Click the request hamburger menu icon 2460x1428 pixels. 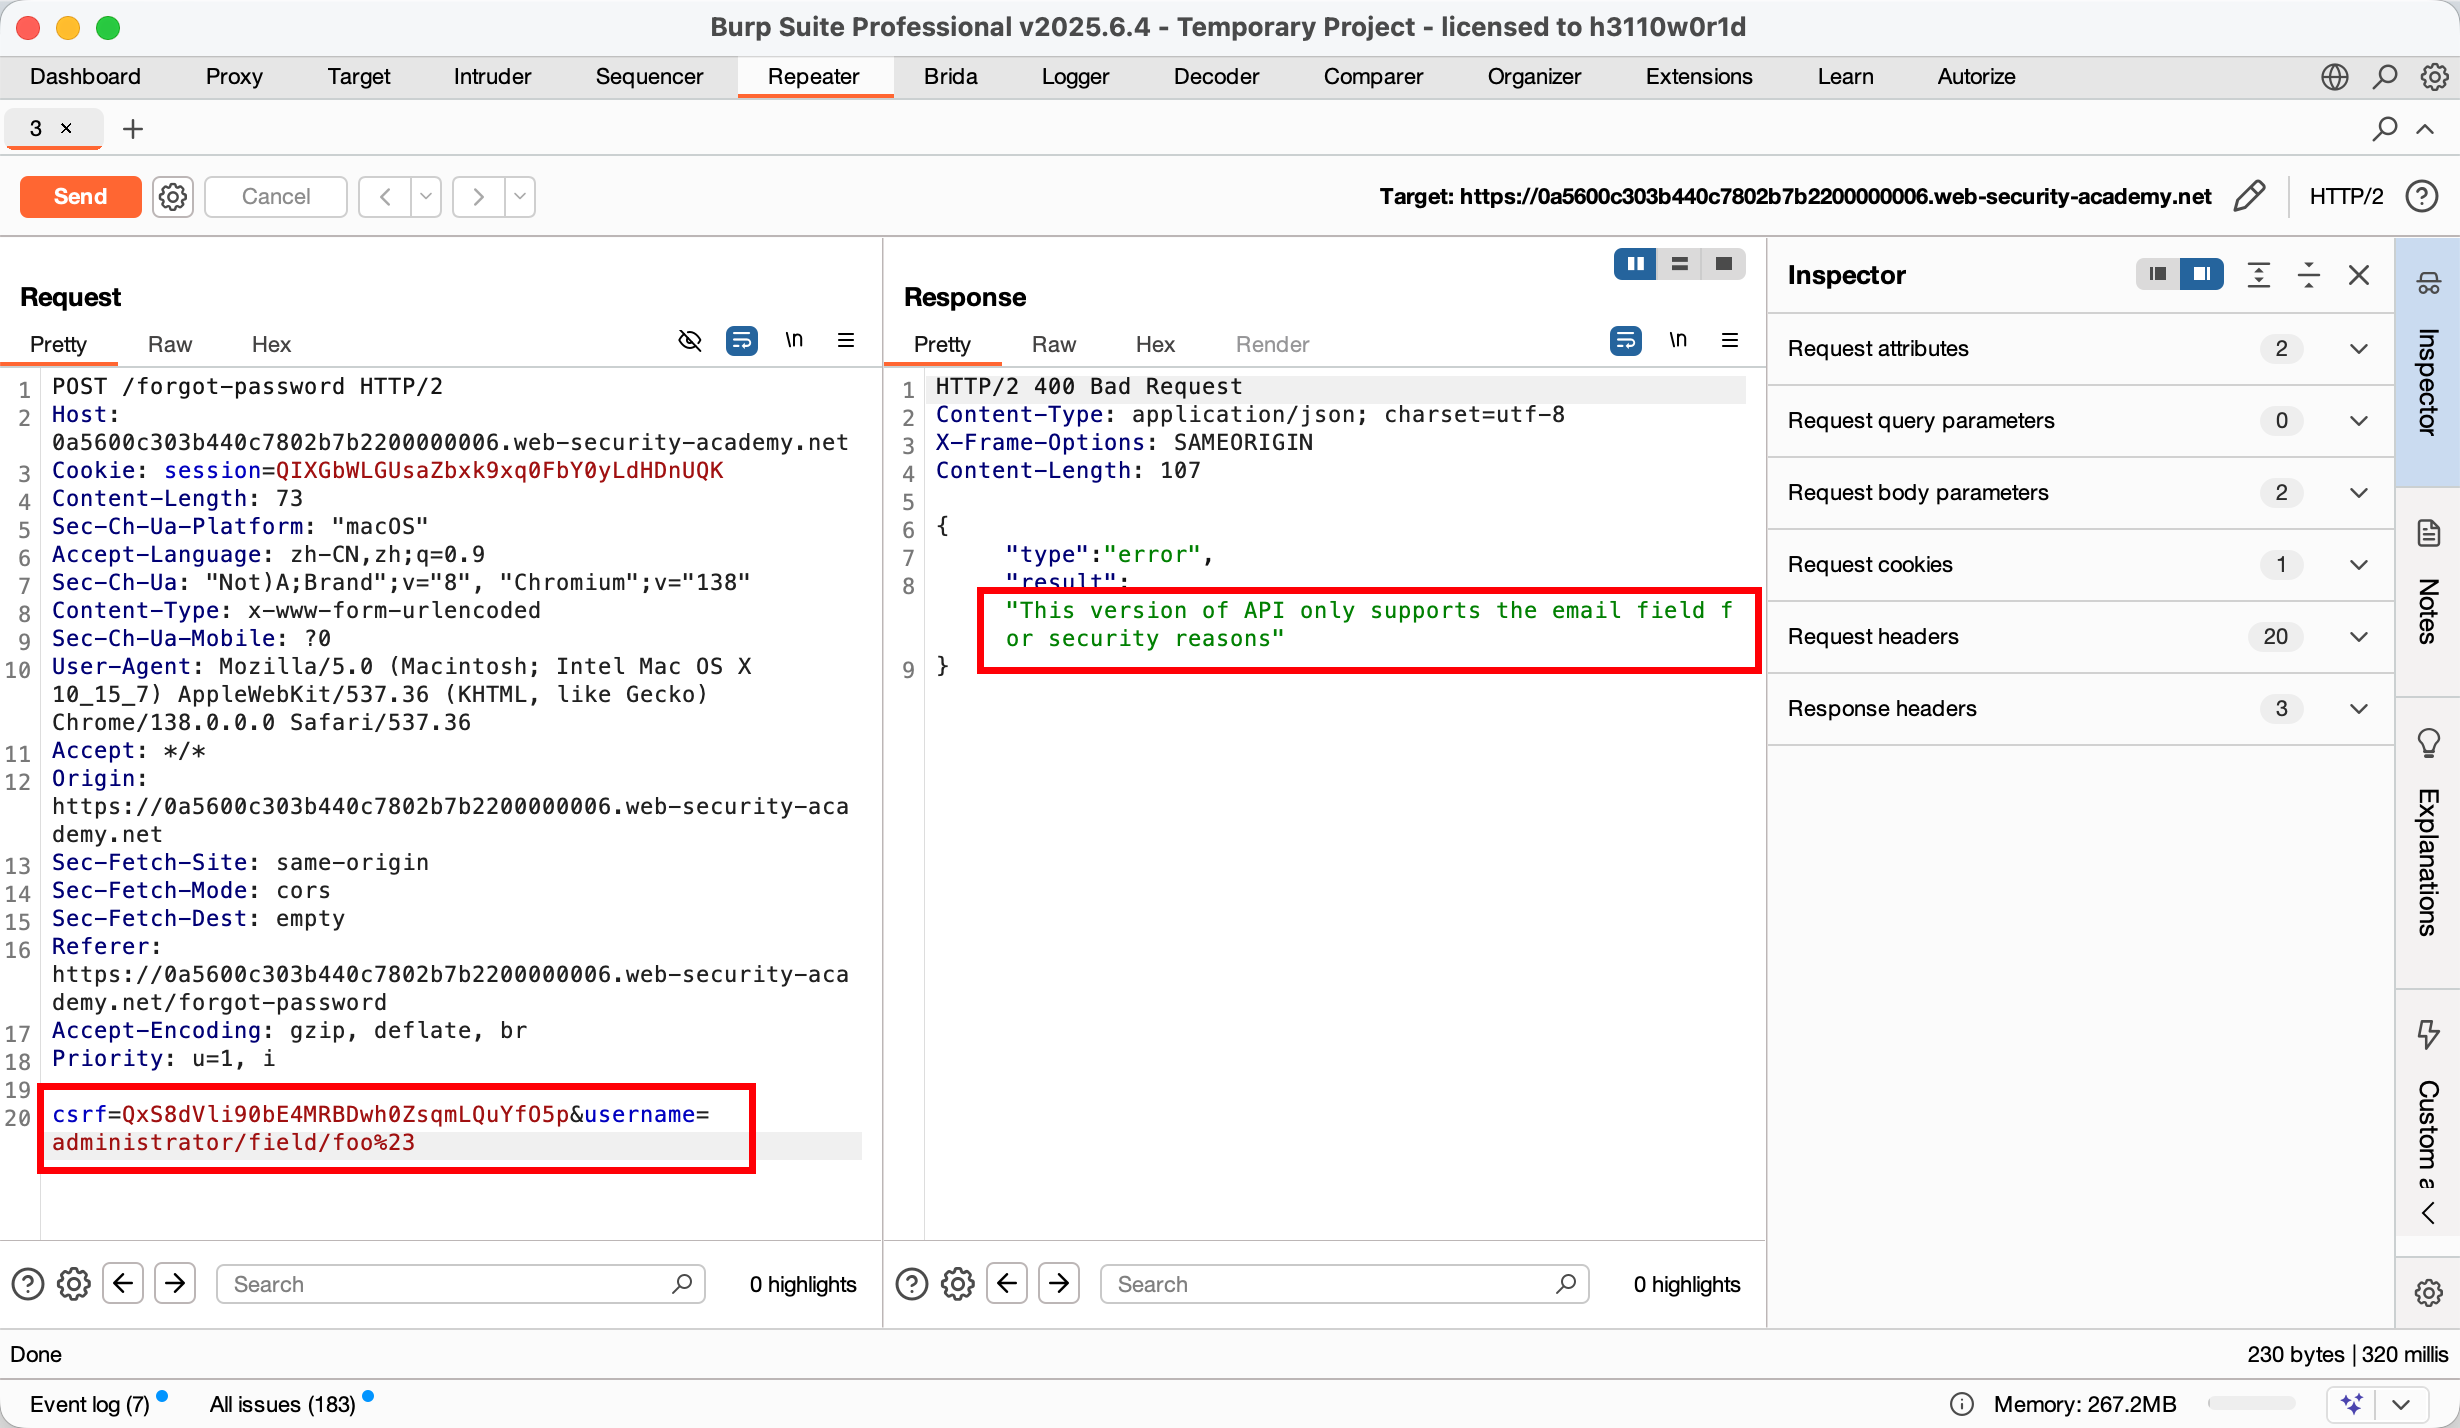tap(846, 341)
